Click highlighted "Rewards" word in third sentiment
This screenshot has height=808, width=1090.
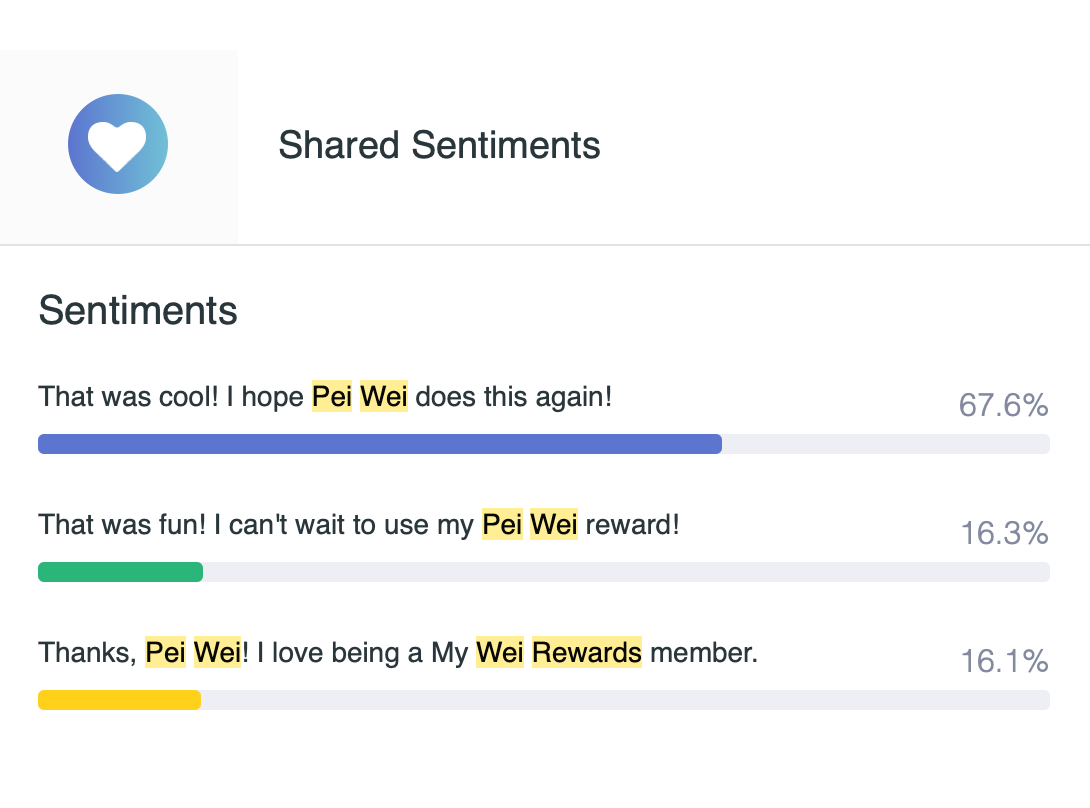point(587,653)
